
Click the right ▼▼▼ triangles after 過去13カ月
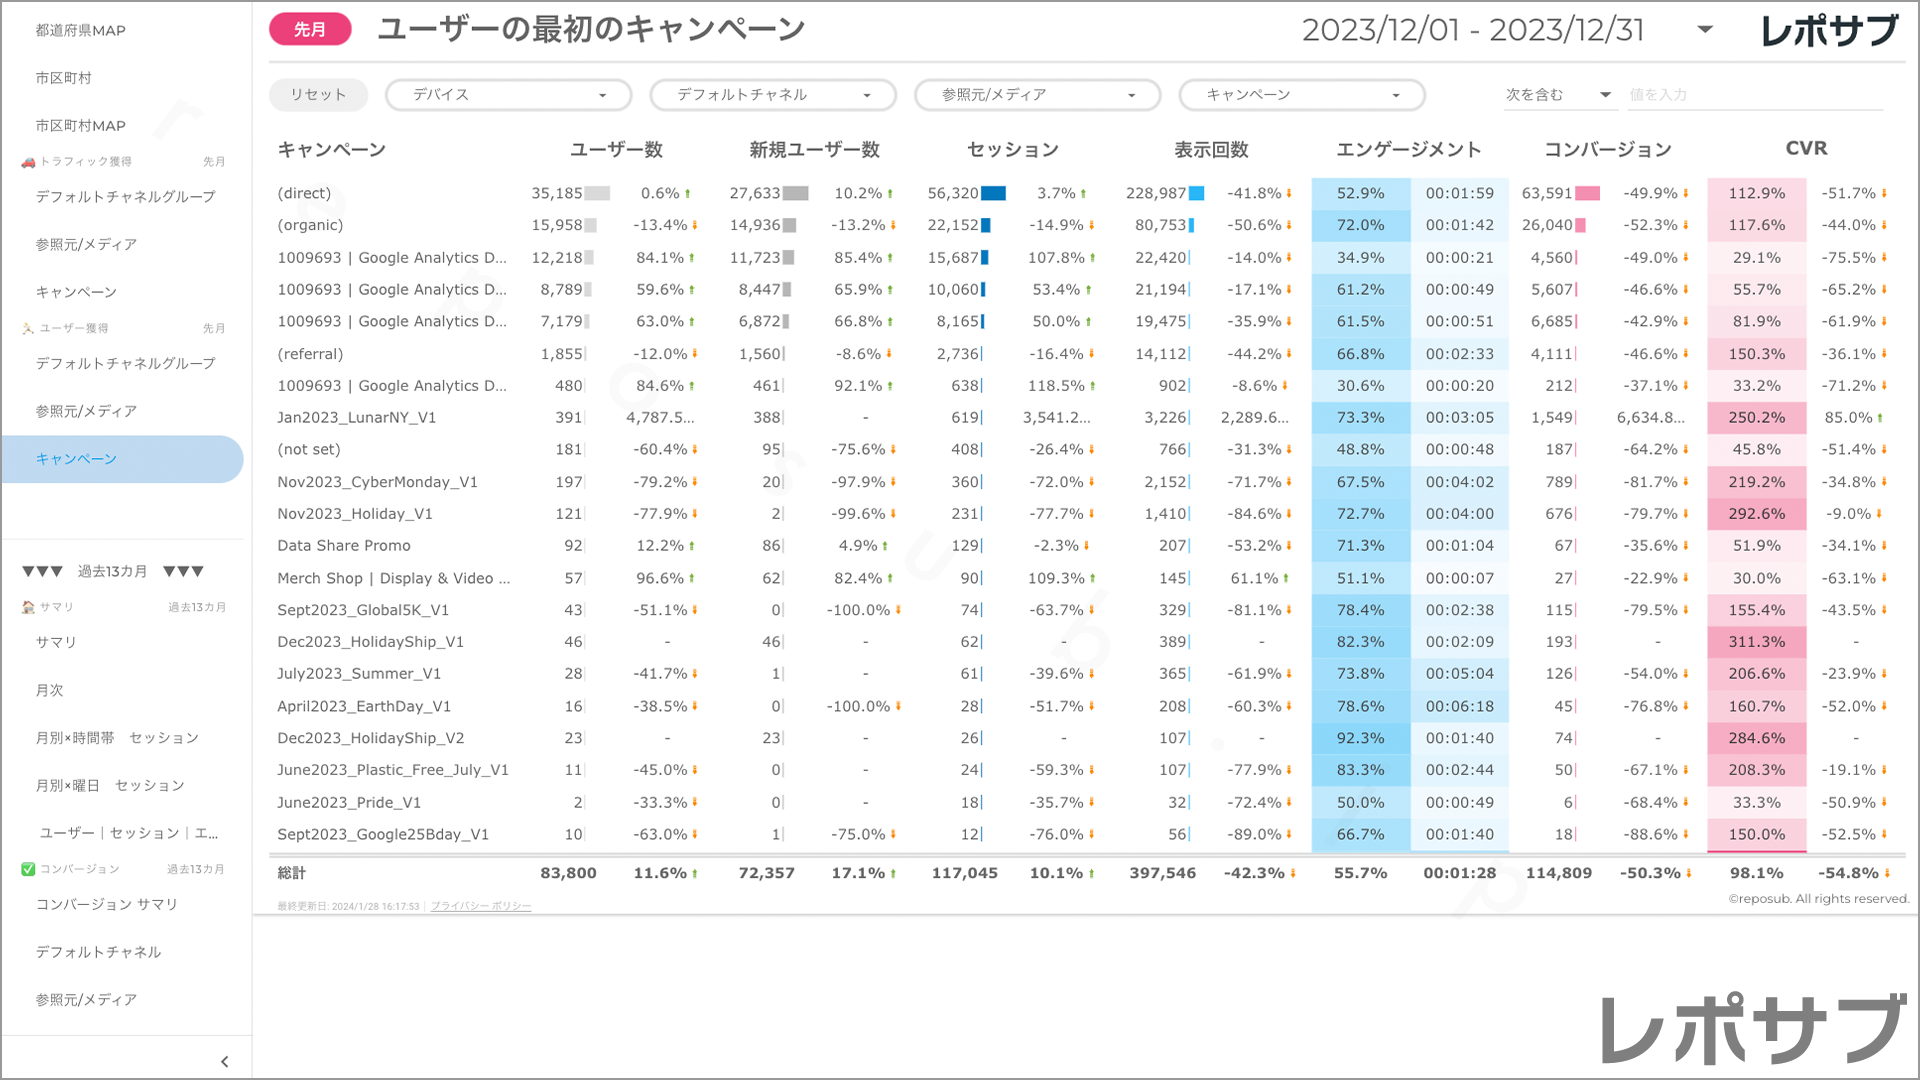pos(183,572)
